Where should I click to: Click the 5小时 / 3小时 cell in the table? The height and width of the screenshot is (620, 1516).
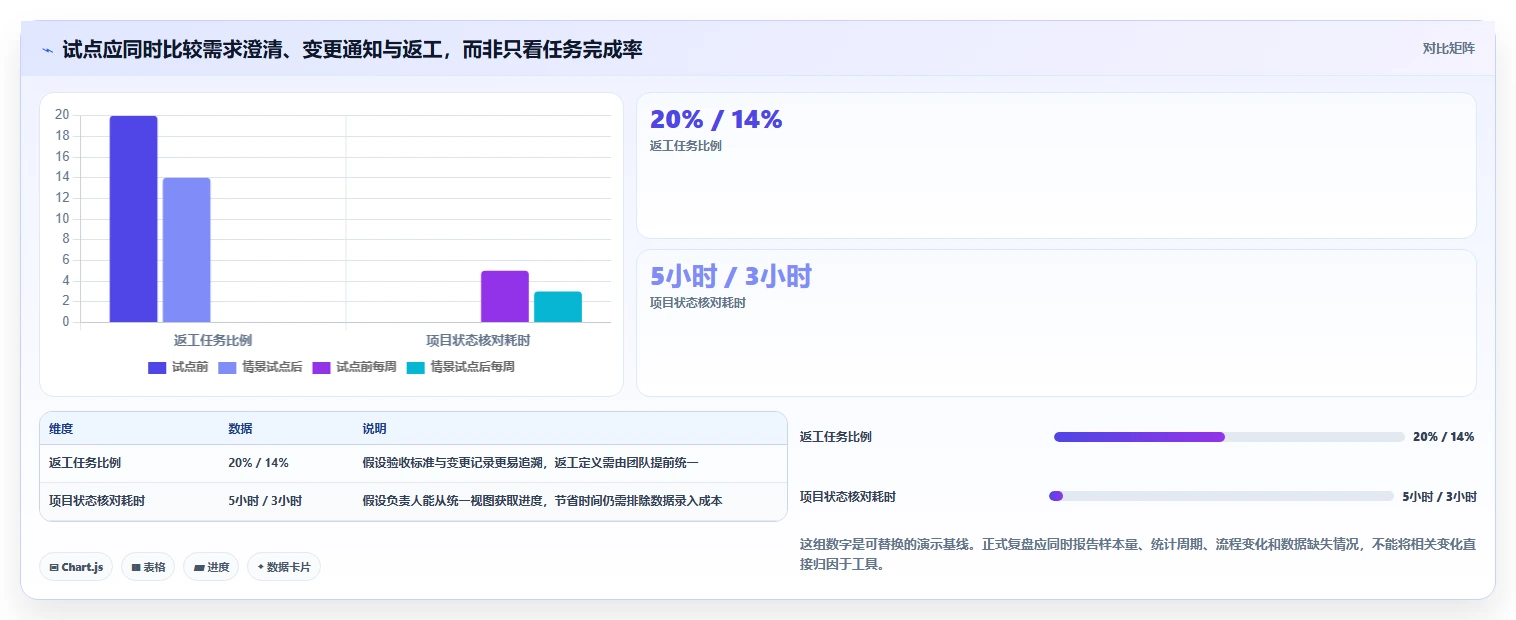265,501
